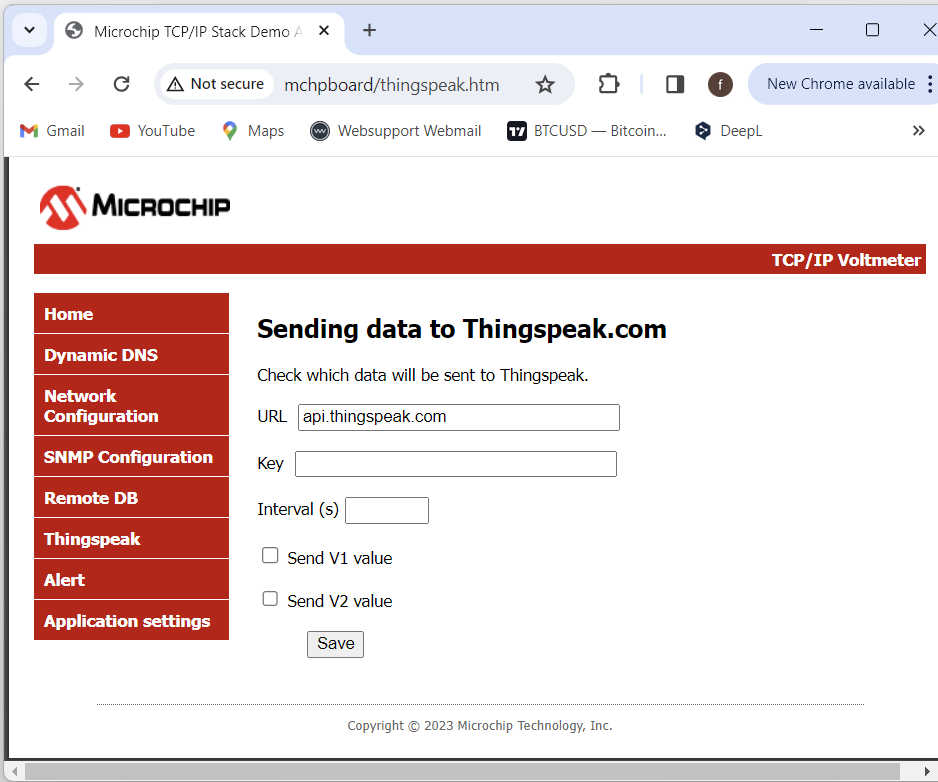
Task: Enable Send V1 value checkbox
Action: 270,555
